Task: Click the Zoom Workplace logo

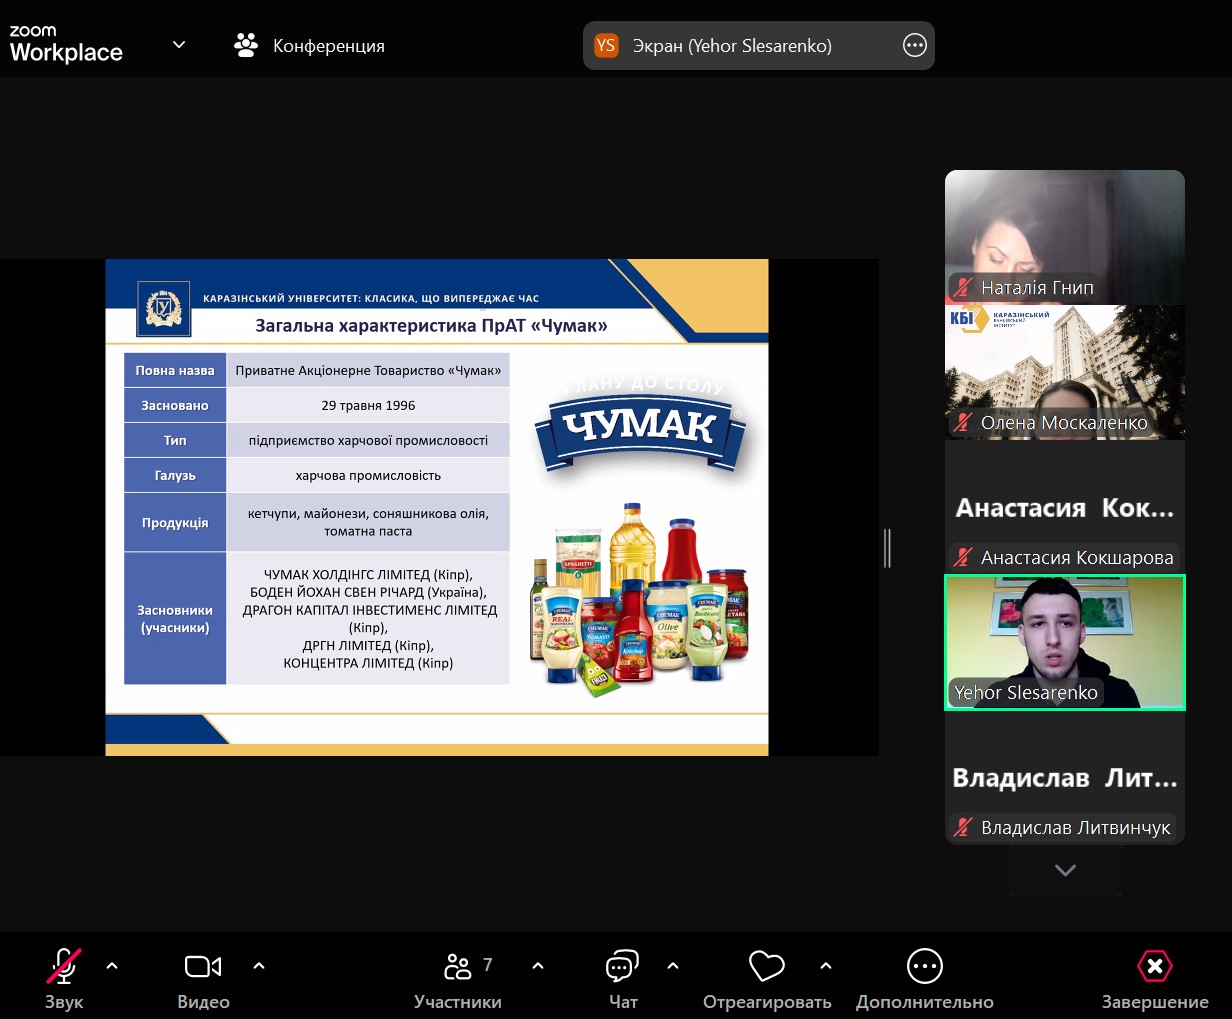Action: 66,44
